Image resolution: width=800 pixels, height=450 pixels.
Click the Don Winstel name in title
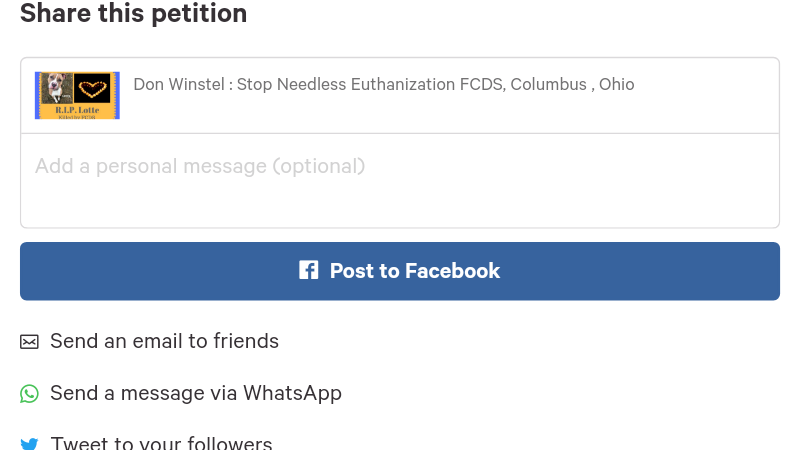(178, 84)
